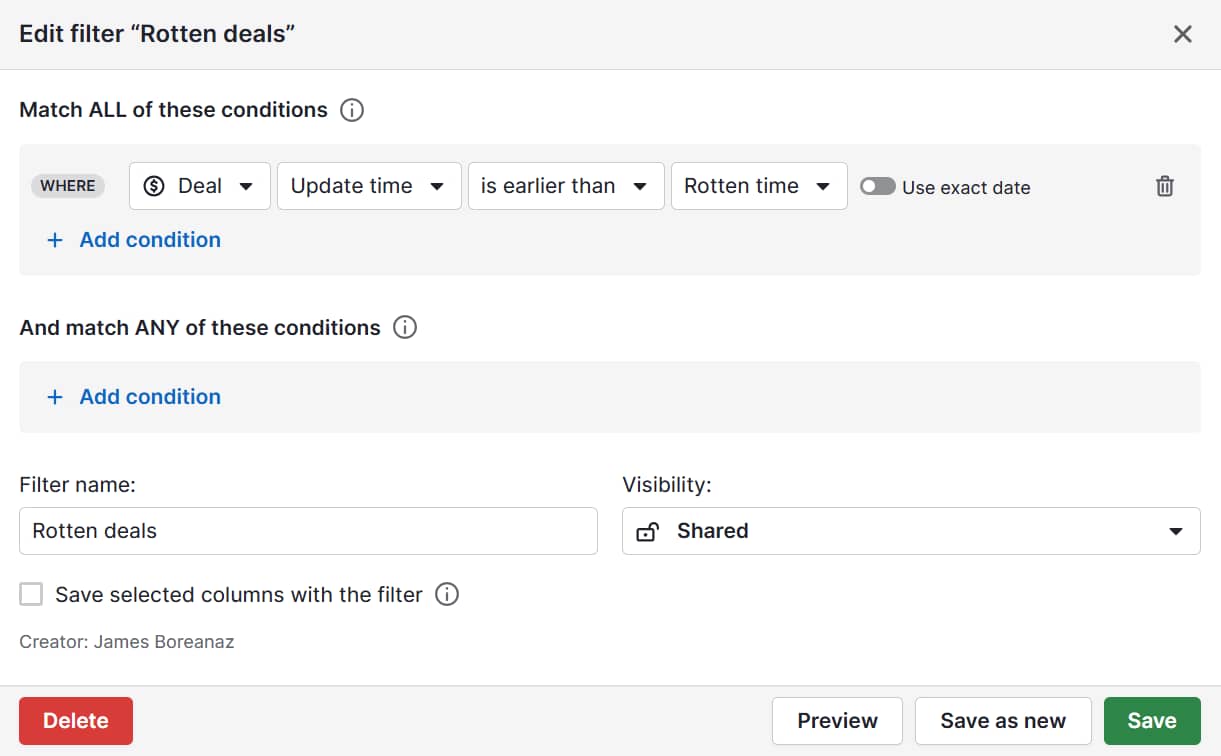Click the Save as new button
Screen dimensions: 1221x756
(1003, 721)
